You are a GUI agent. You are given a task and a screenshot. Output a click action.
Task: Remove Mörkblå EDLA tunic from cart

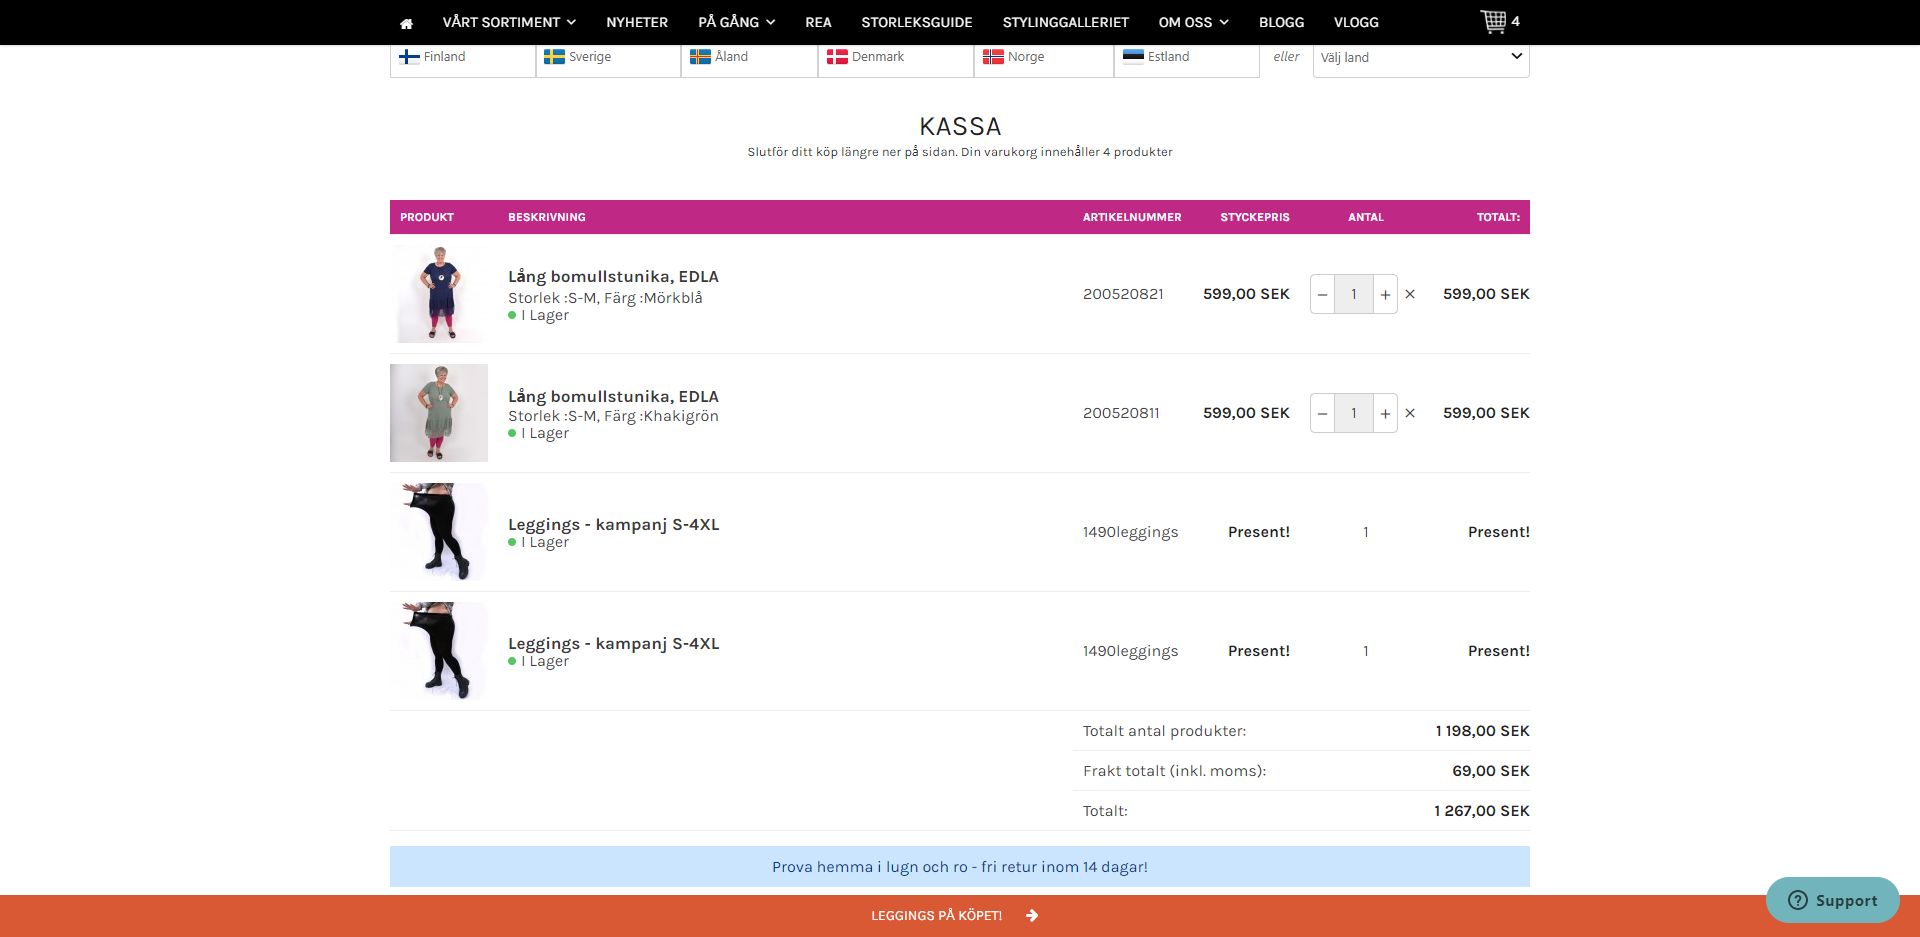click(x=1410, y=294)
